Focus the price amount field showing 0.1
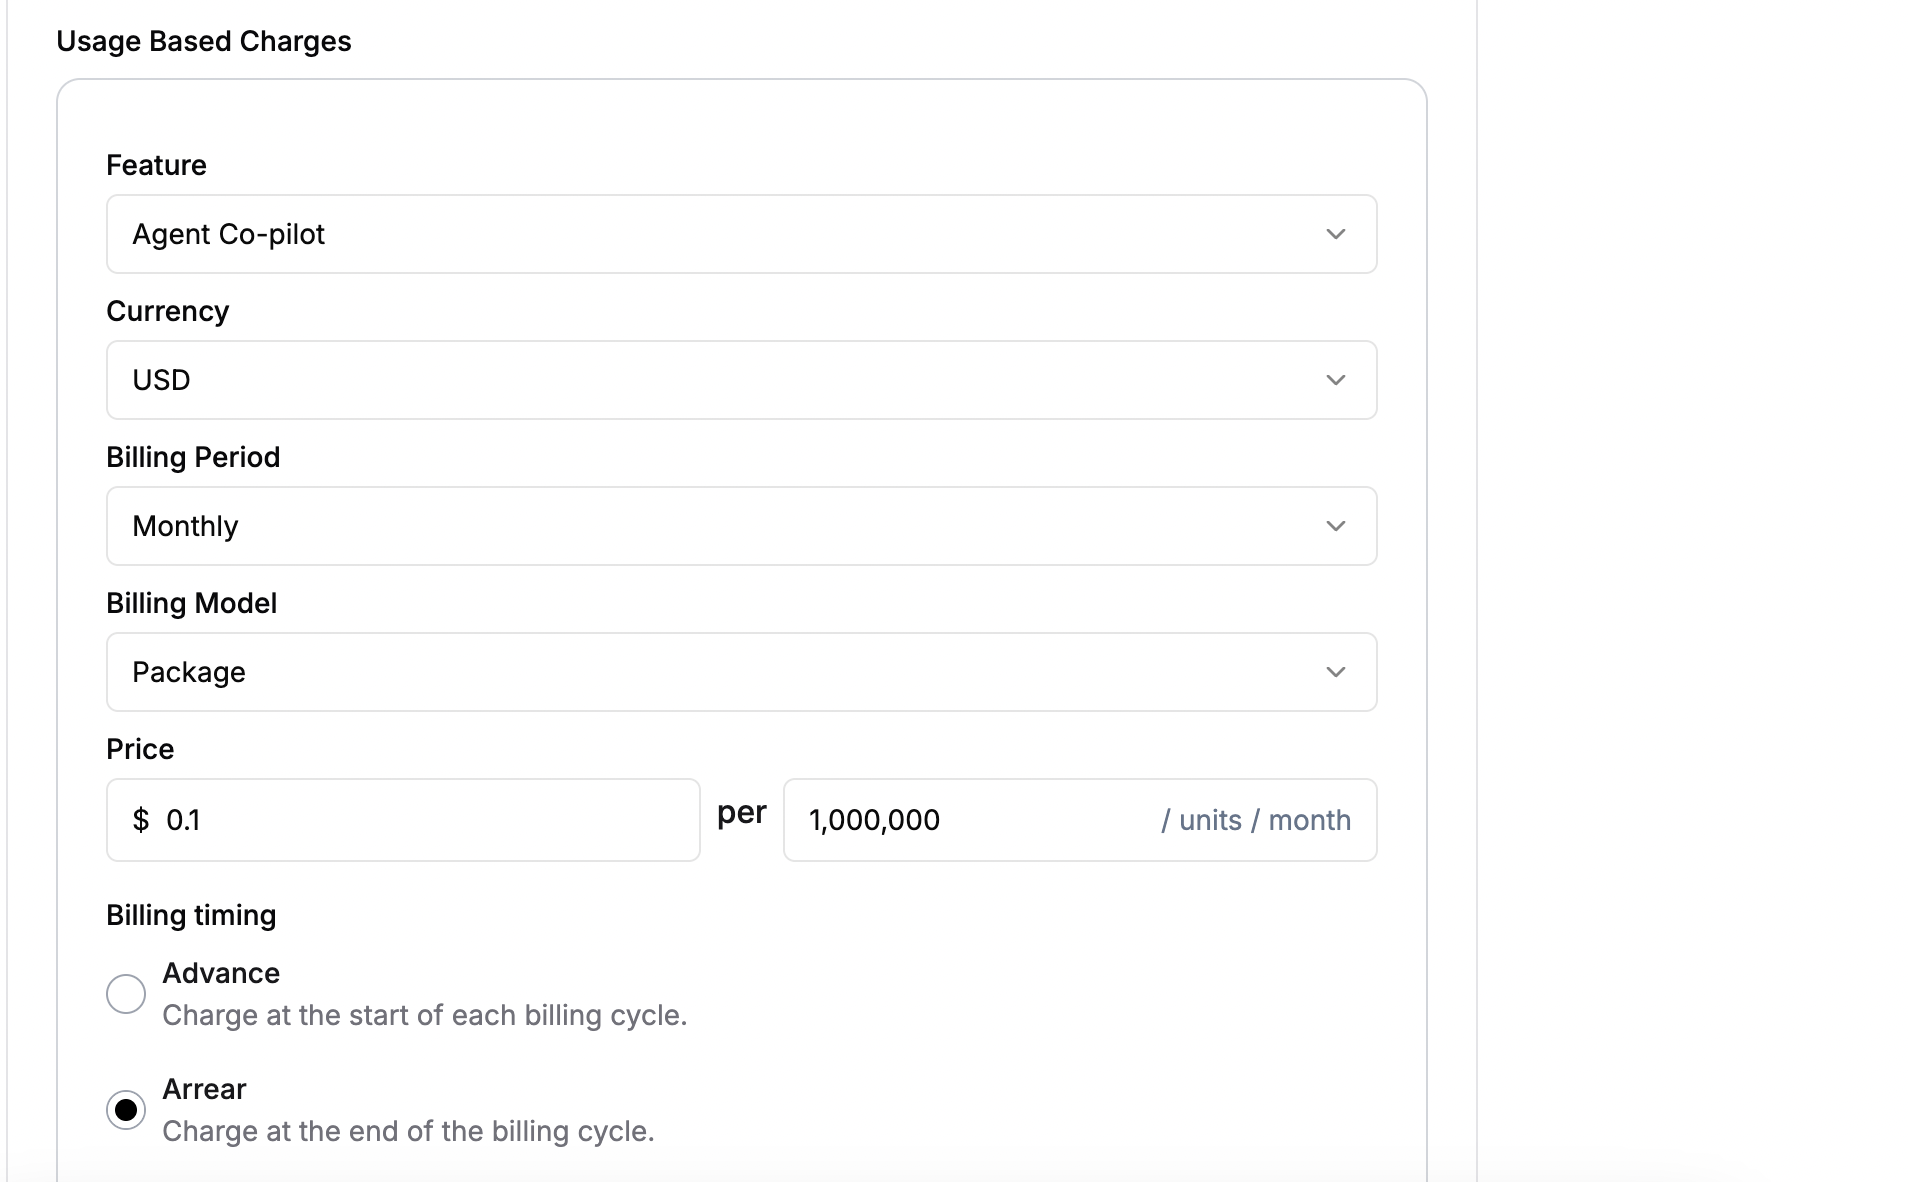Screen dimensions: 1908x1182 (x=403, y=820)
